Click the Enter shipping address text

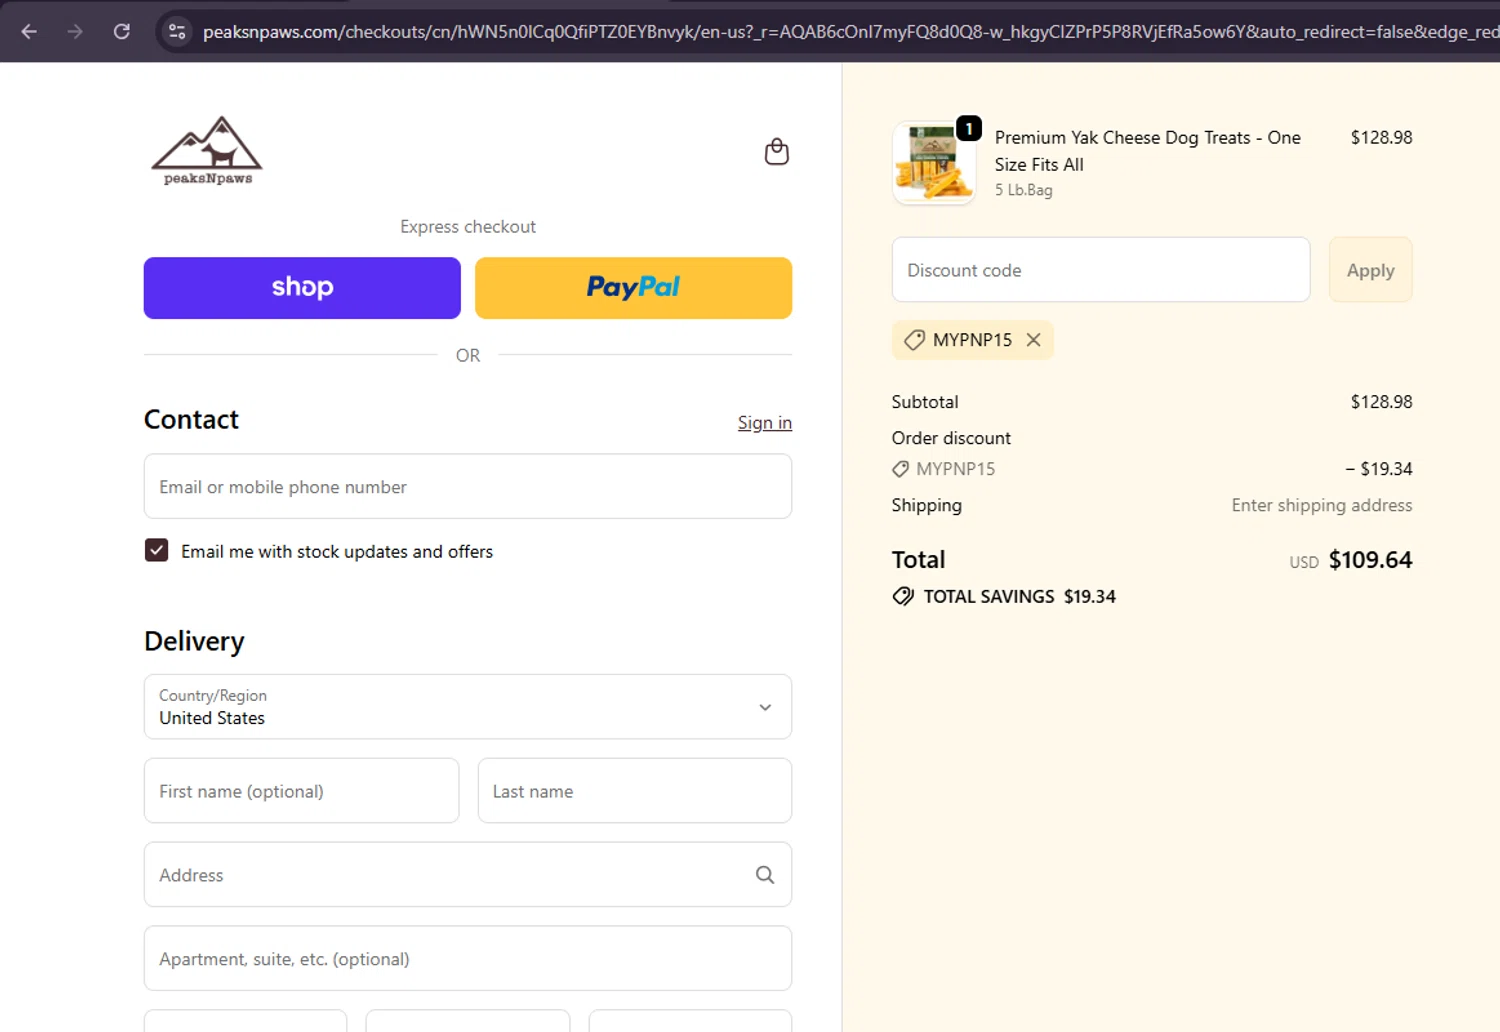(x=1322, y=506)
